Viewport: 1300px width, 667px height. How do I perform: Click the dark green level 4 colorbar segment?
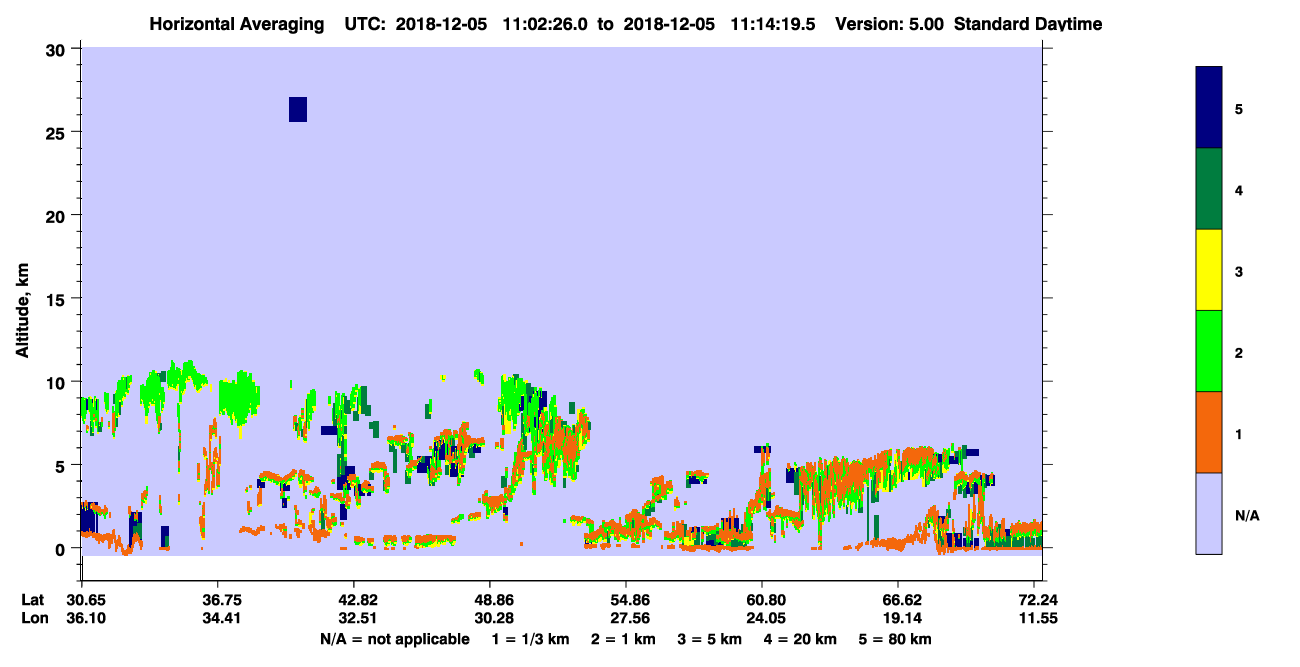tap(1208, 189)
